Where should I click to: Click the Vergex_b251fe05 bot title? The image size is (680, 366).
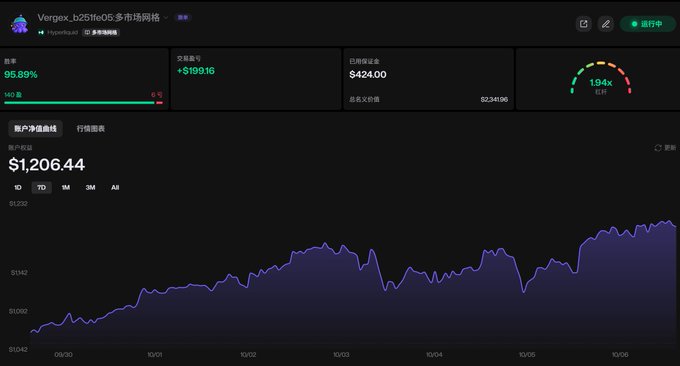98,18
